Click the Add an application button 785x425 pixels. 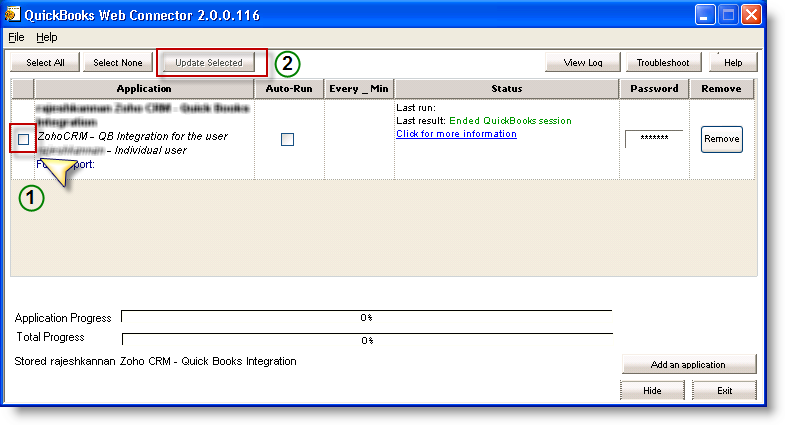(688, 364)
